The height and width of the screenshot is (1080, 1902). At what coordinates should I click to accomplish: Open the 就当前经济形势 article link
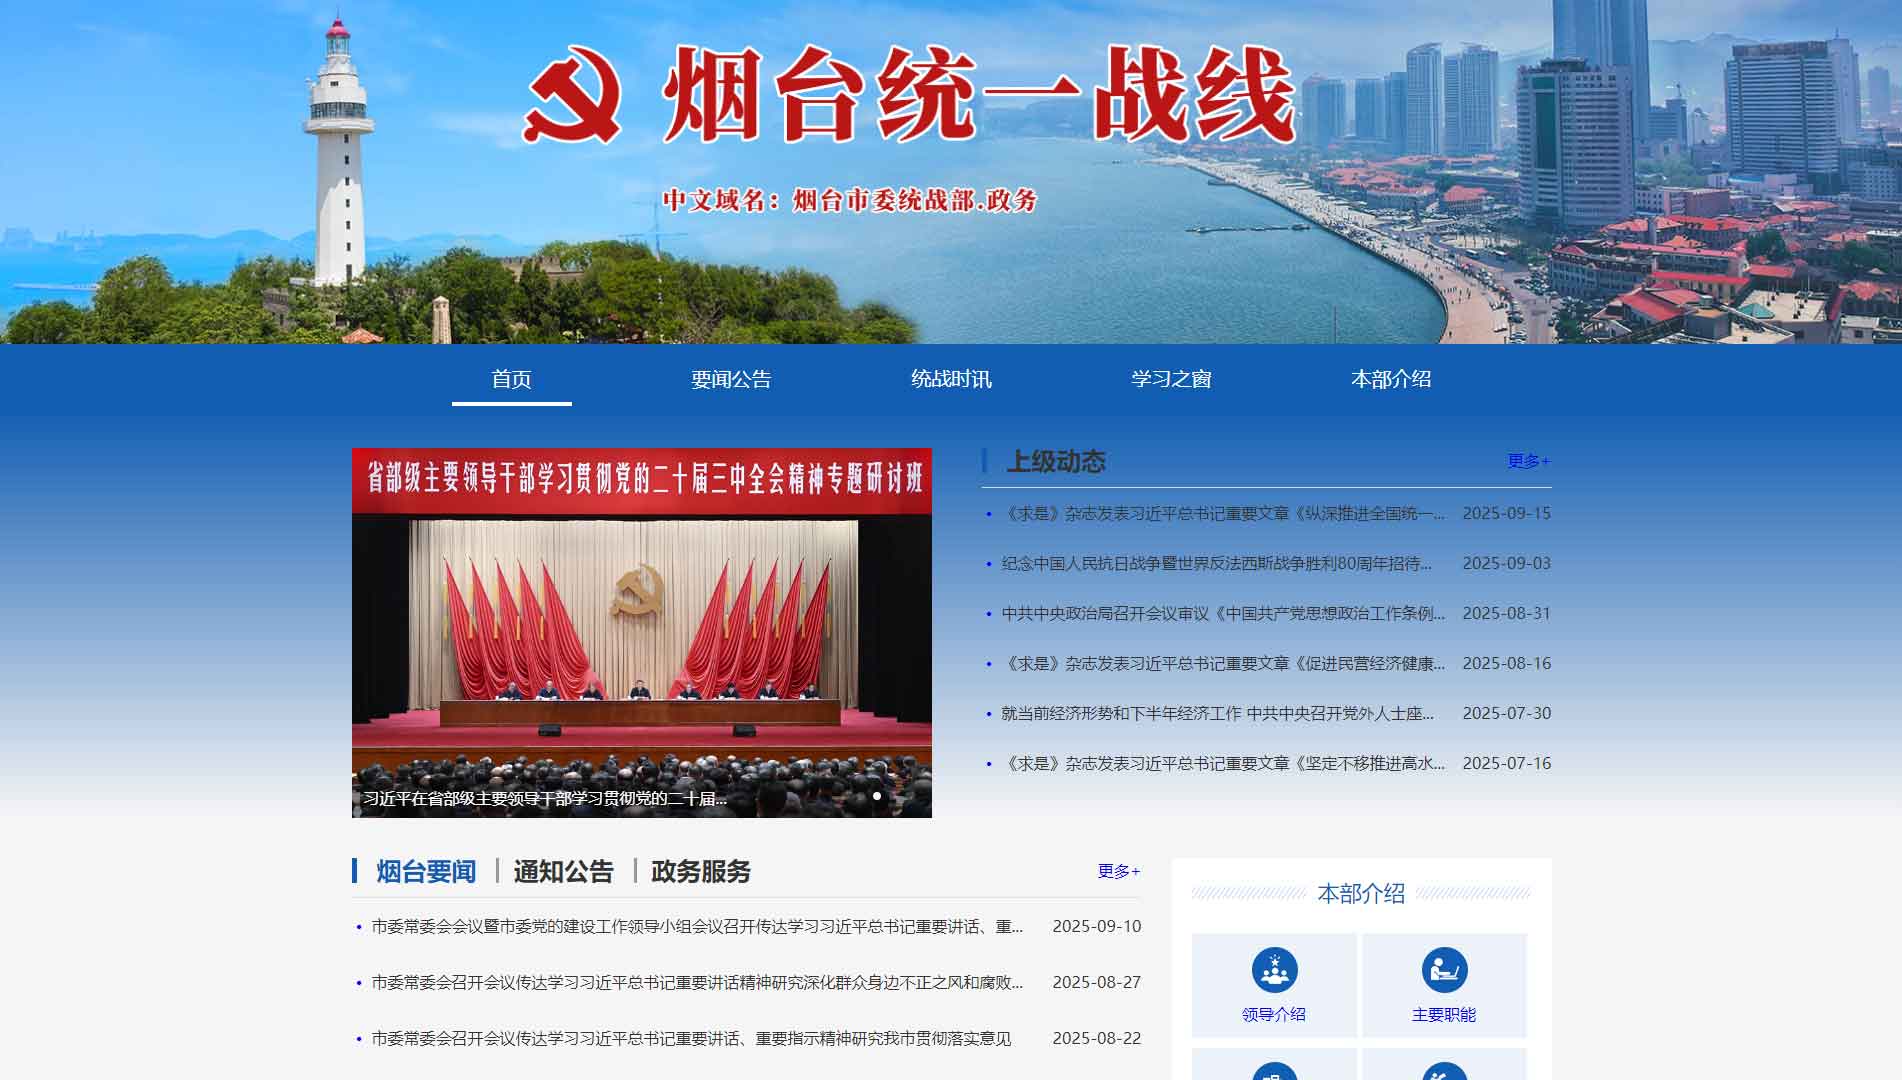tap(1217, 713)
